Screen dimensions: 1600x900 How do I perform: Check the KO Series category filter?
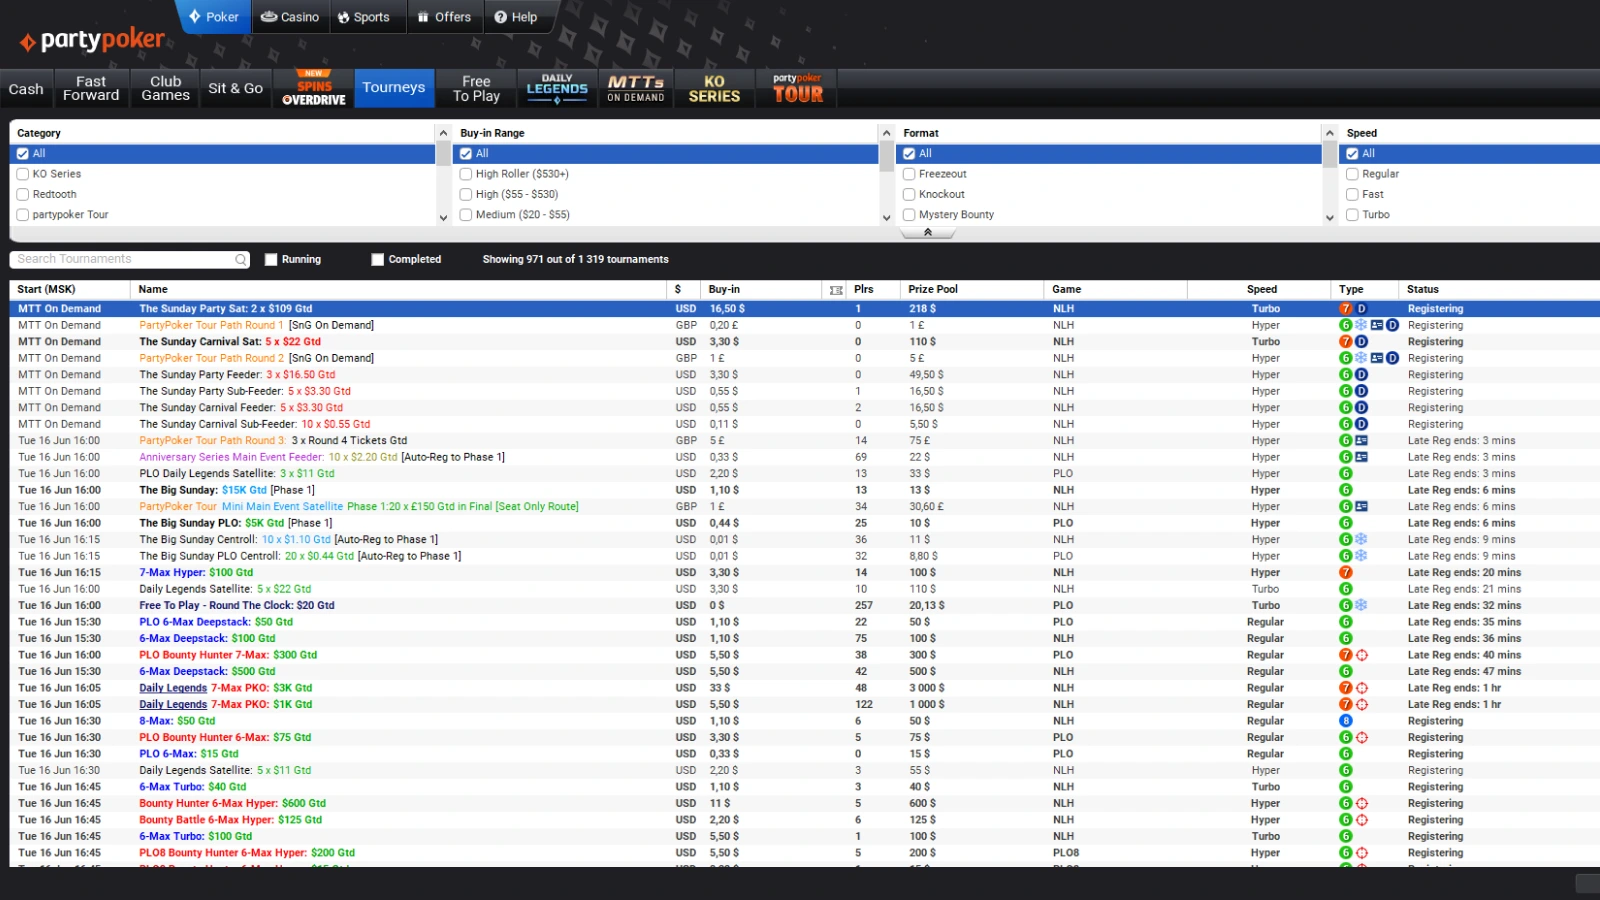pos(23,174)
